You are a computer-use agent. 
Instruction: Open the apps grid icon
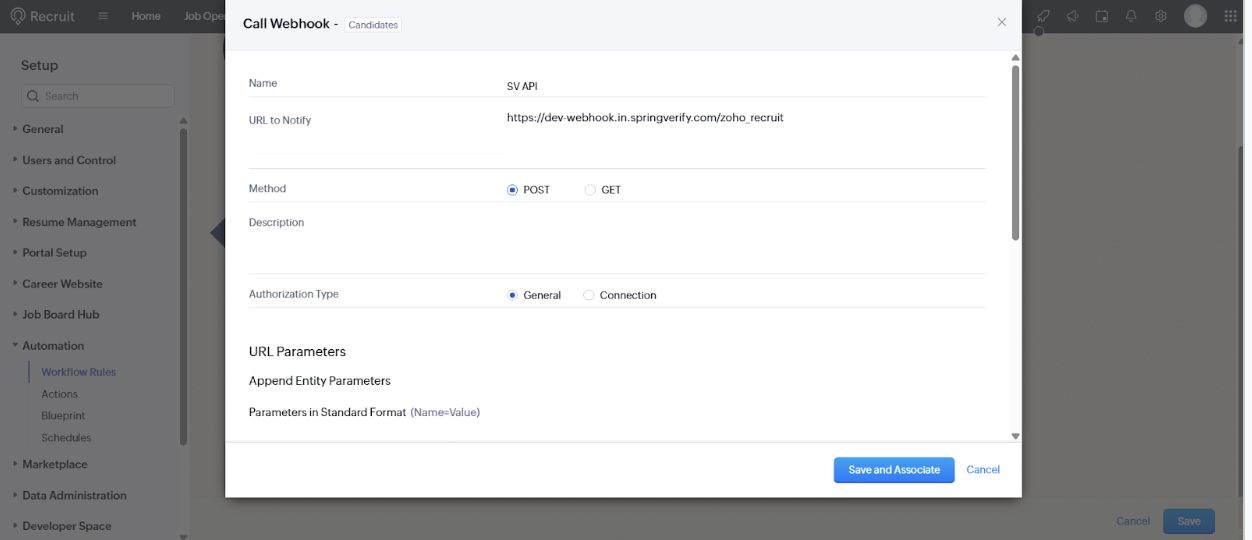pos(1231,16)
